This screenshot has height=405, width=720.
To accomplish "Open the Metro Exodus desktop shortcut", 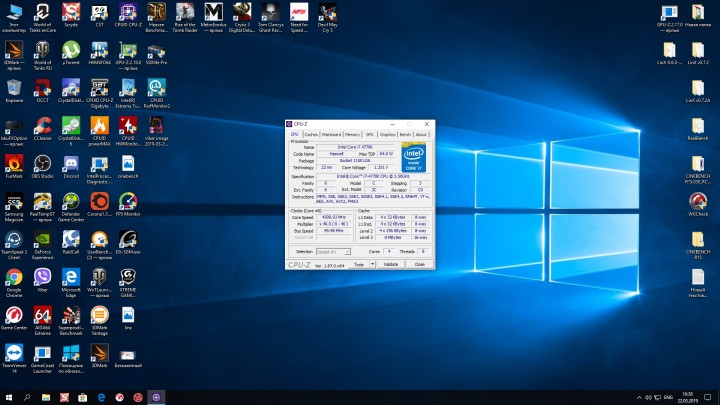I will (x=214, y=17).
